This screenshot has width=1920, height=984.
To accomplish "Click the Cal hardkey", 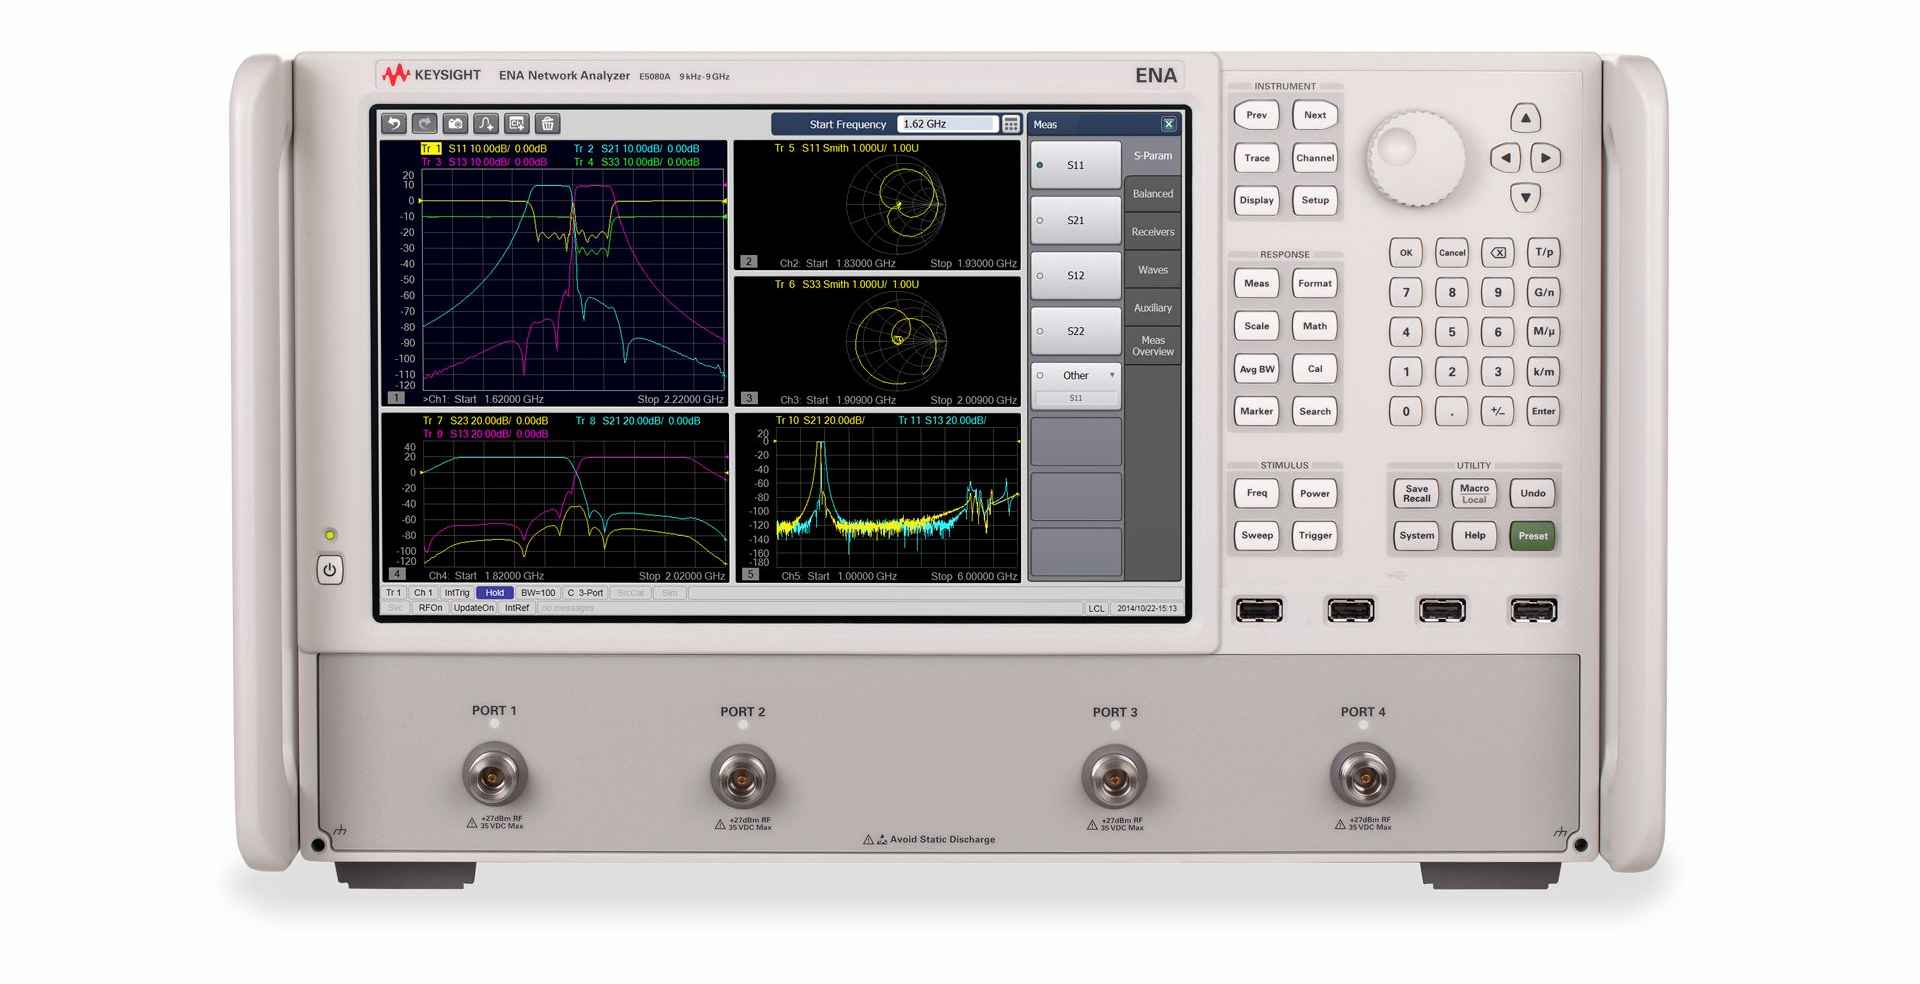I will click(x=1315, y=369).
